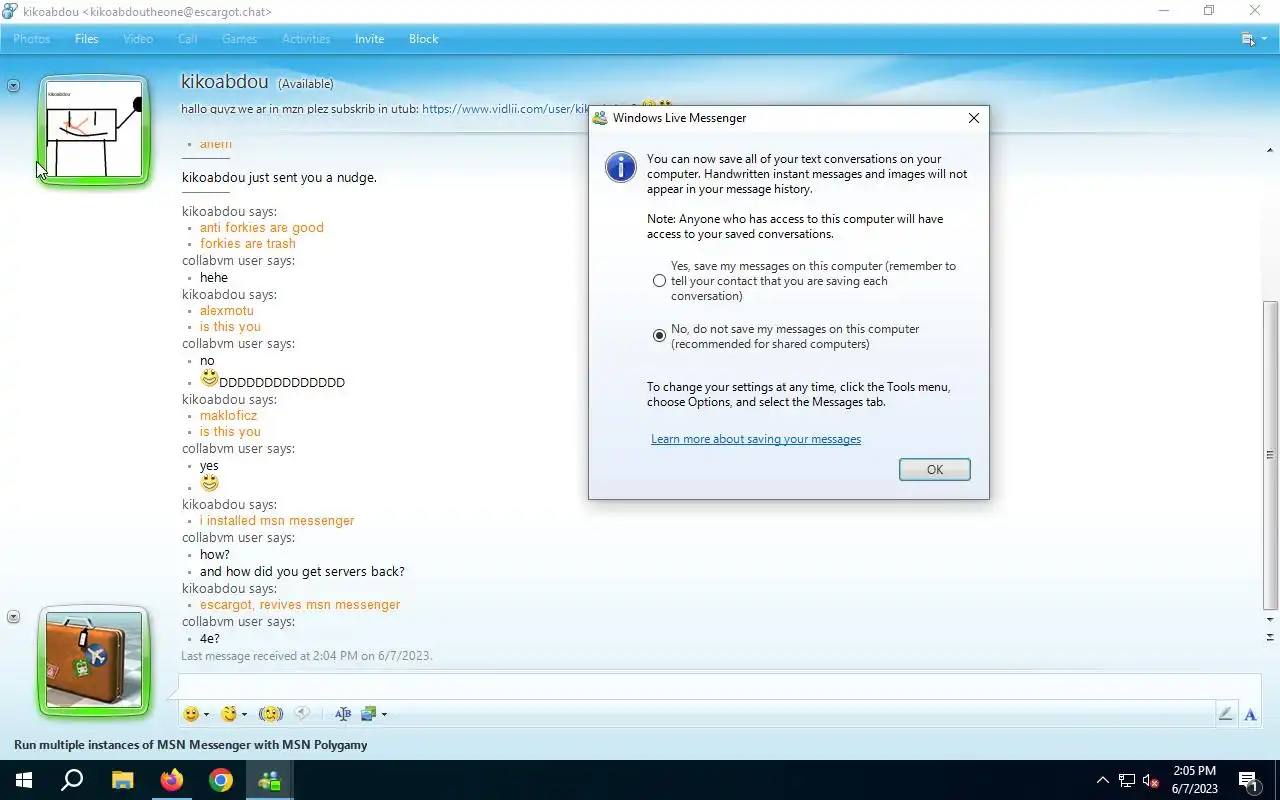The width and height of the screenshot is (1280, 800).
Task: Select 'No, do not save my messages' option
Action: pos(659,336)
